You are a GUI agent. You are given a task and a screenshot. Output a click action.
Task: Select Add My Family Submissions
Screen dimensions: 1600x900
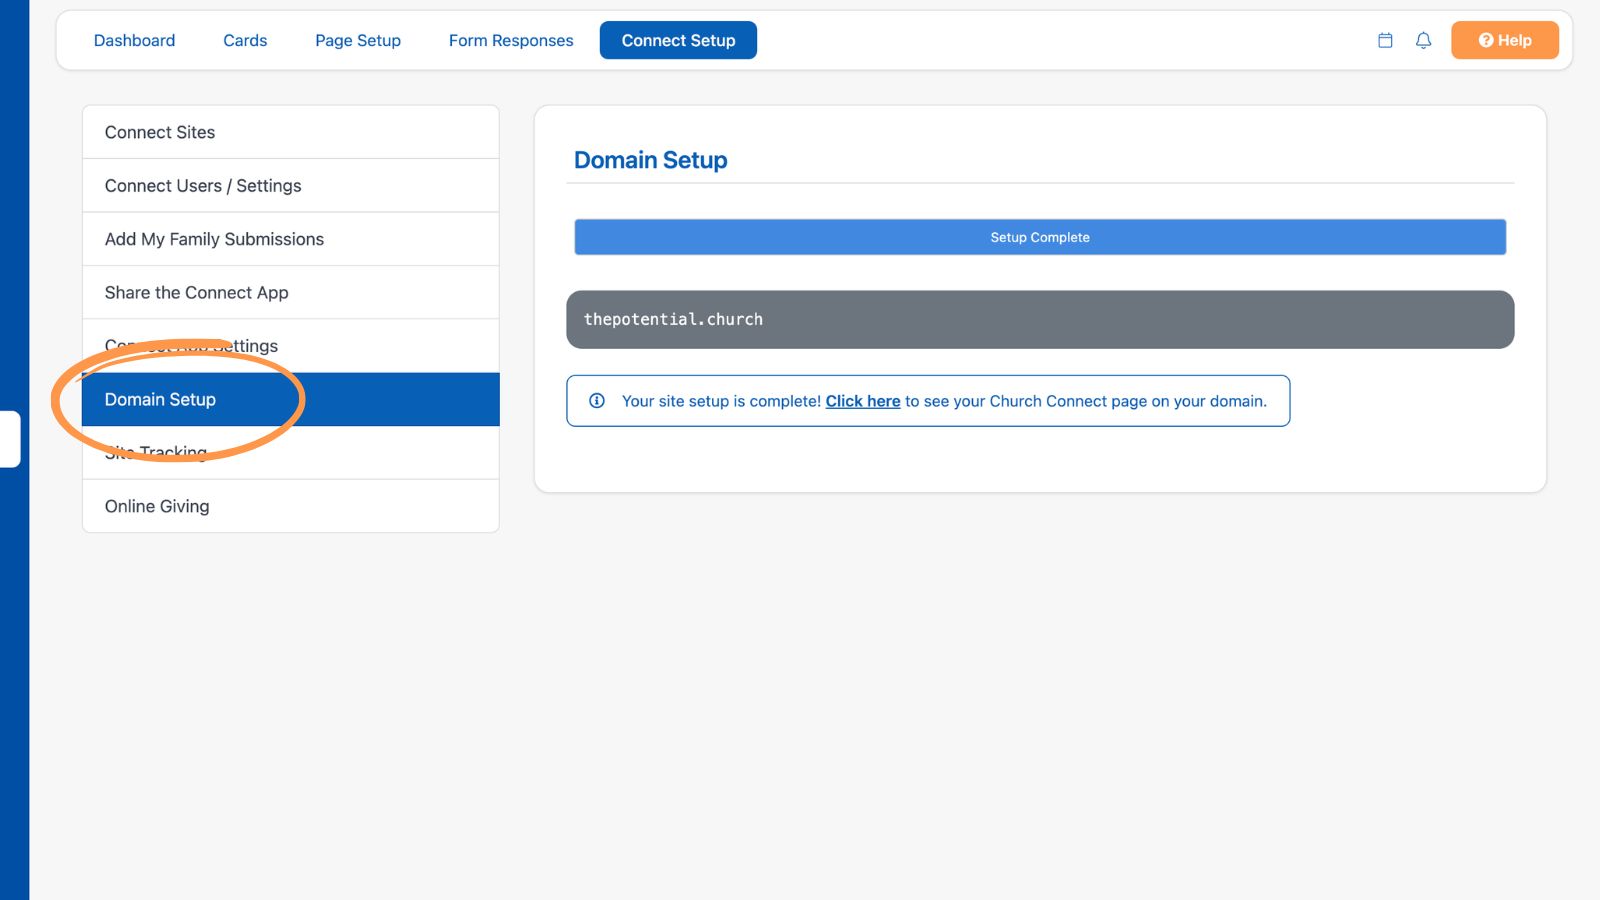[x=291, y=239]
